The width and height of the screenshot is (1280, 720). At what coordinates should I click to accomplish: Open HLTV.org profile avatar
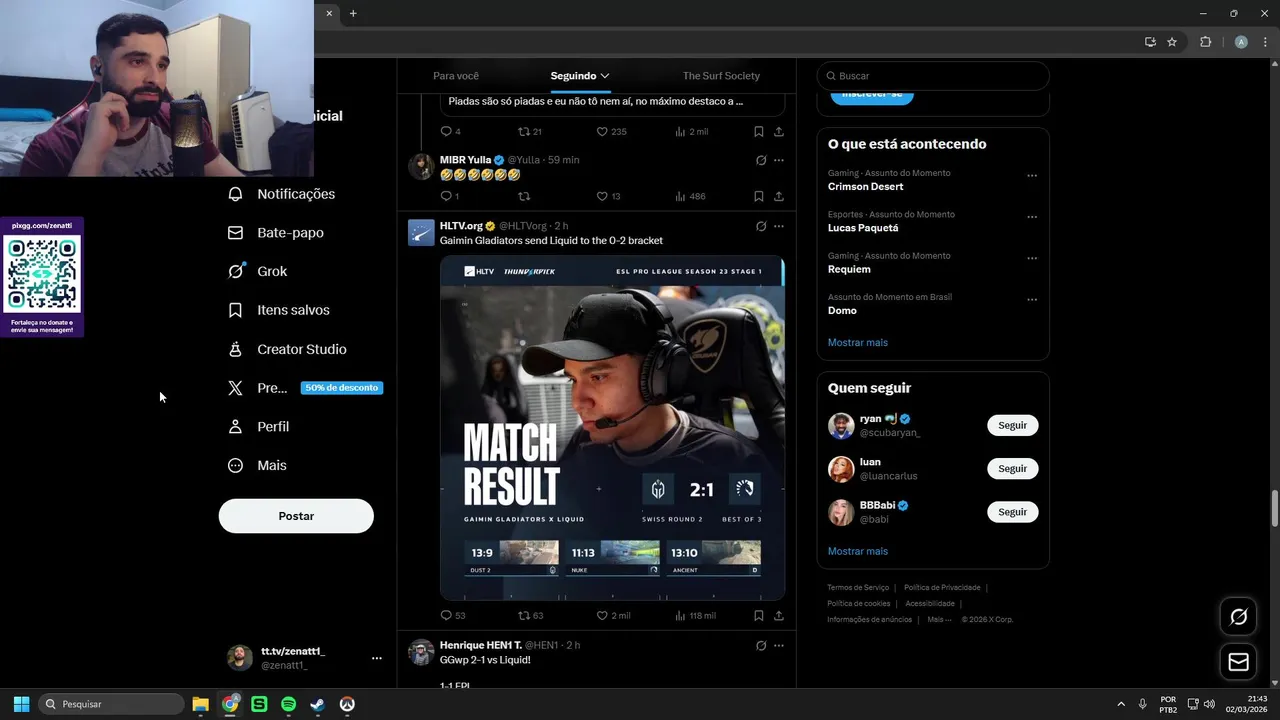(421, 233)
